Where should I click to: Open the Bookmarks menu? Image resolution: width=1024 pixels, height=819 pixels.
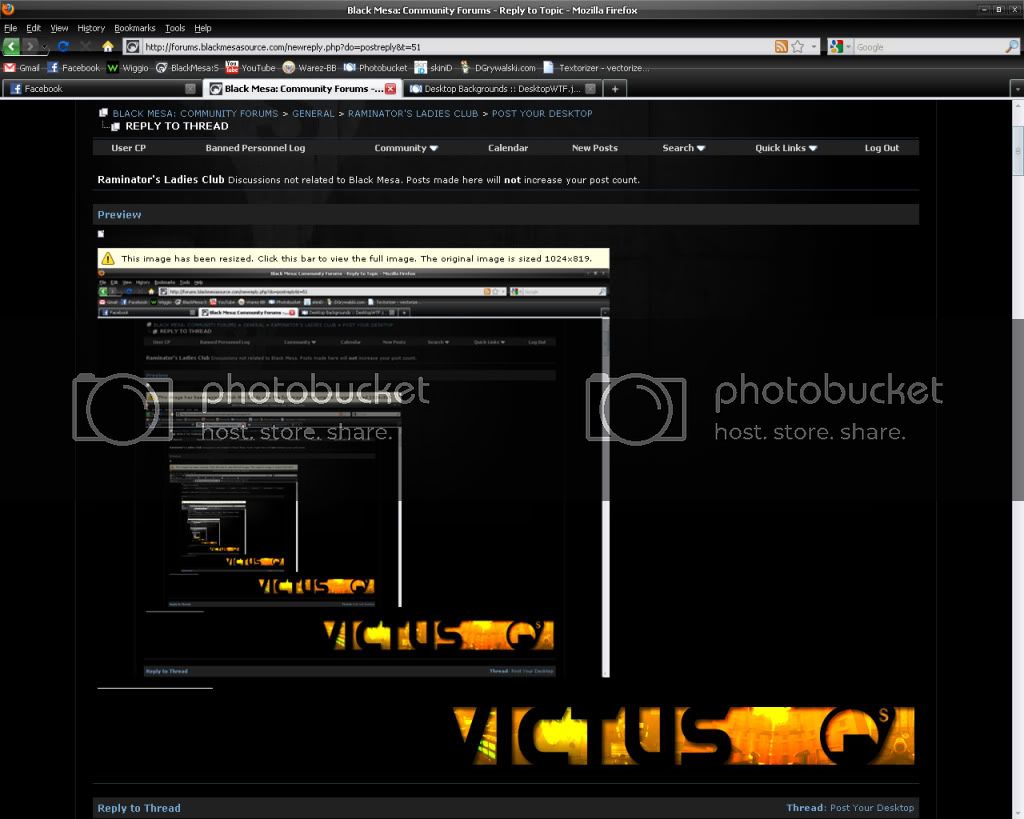(x=134, y=28)
